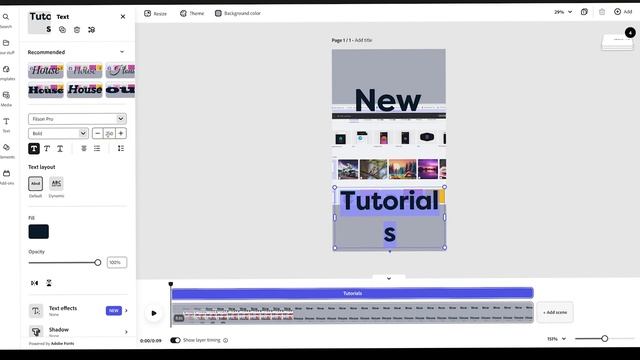Open the dark Fill color swatch
Screen dimensions: 640x360
39,232
